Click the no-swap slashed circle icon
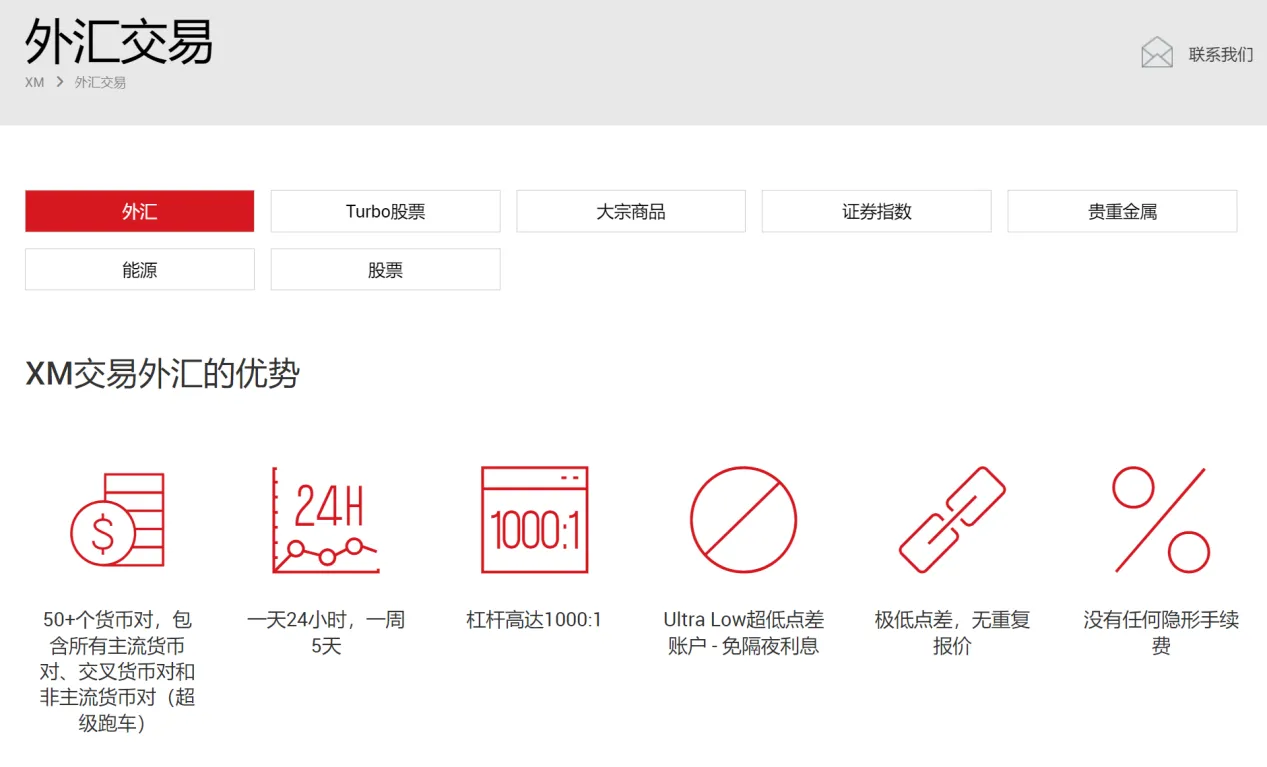Screen dimensions: 1267x767 743,520
